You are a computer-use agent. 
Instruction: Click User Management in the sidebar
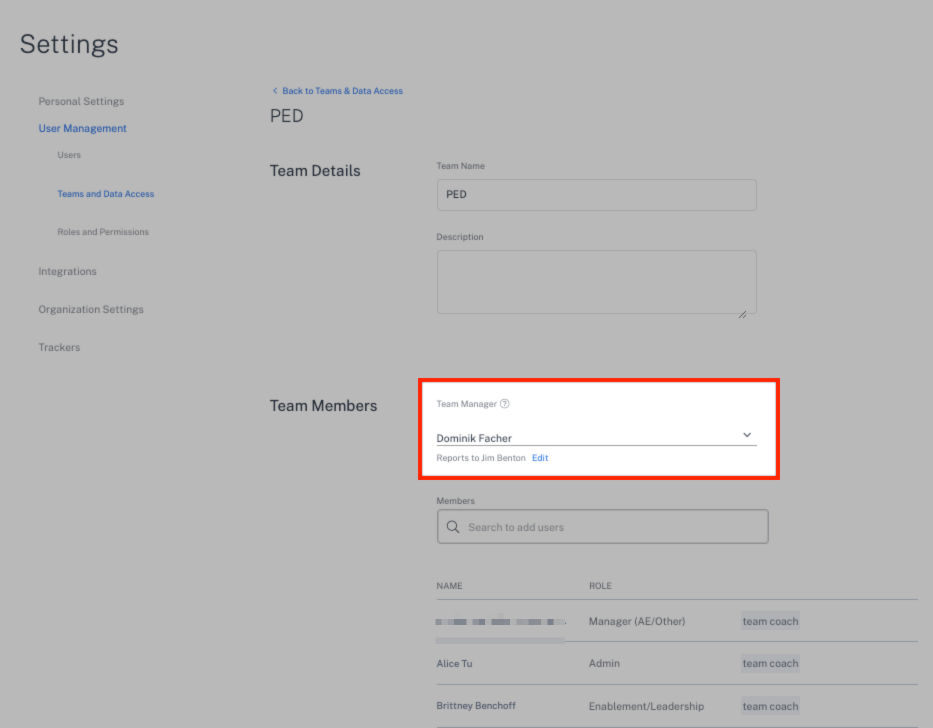pos(80,128)
